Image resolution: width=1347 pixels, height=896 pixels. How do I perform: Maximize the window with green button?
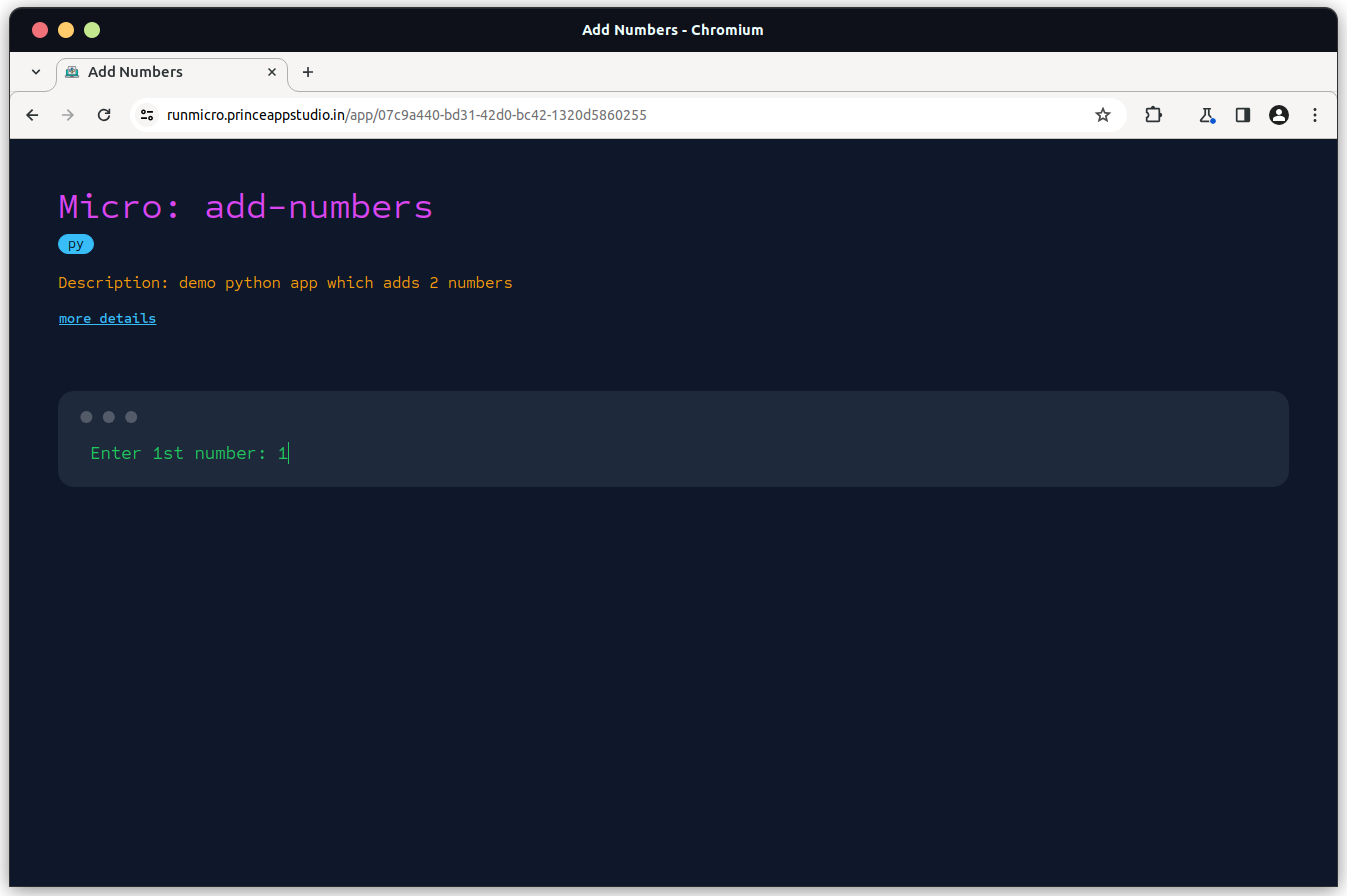point(92,30)
